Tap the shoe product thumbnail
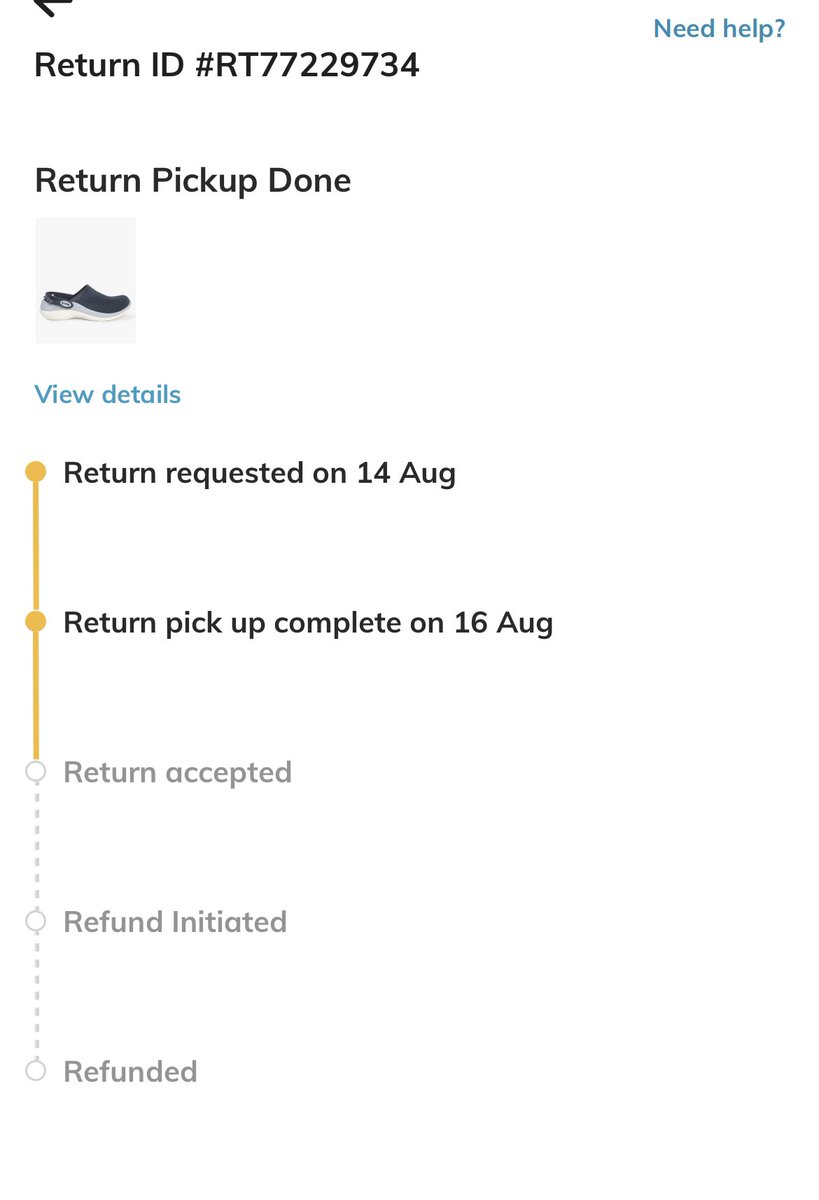819x1200 pixels. tap(85, 280)
